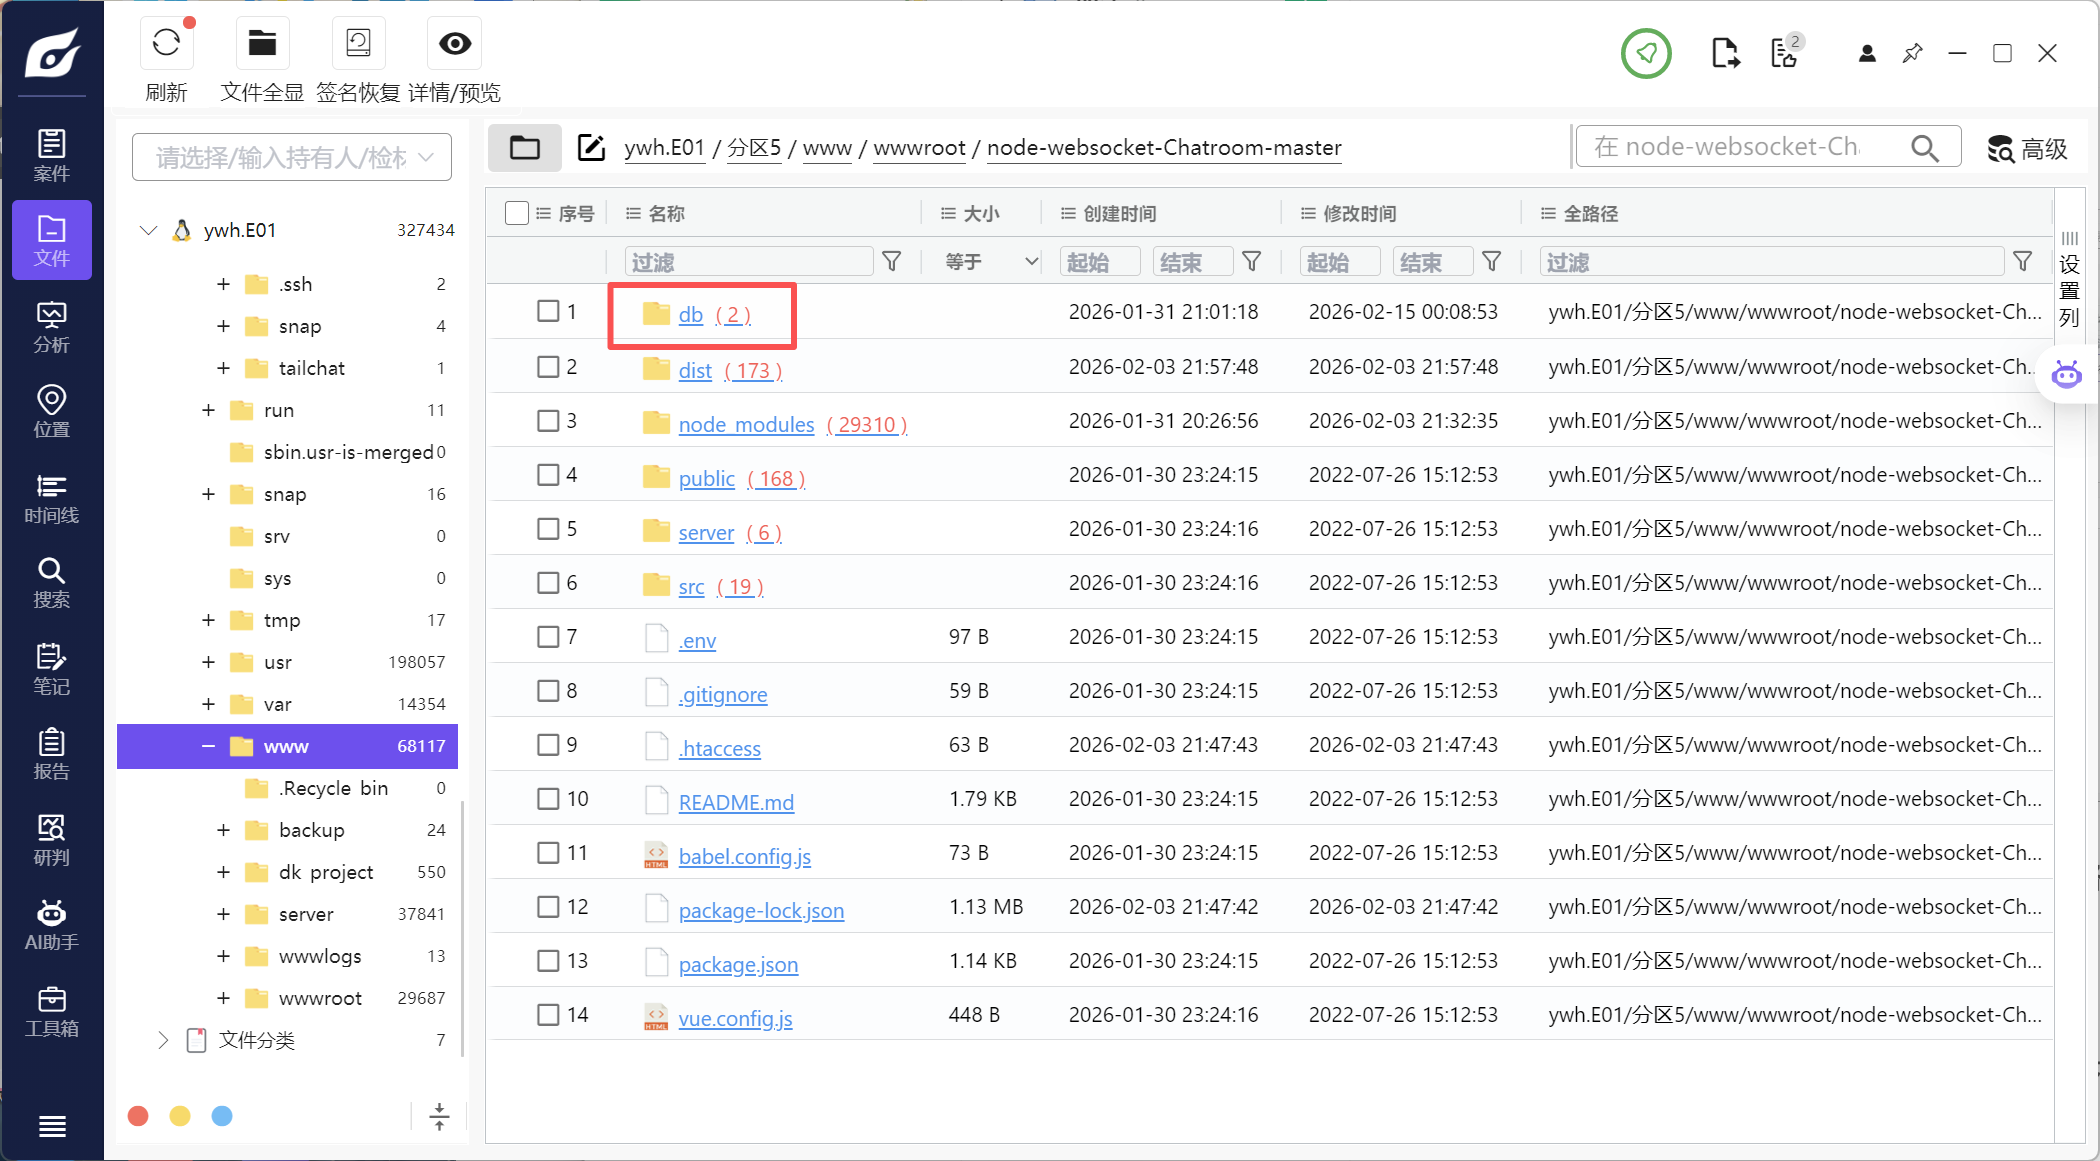Open the 工具箱 toolbox sidebar icon
The image size is (2100, 1161).
point(52,1011)
